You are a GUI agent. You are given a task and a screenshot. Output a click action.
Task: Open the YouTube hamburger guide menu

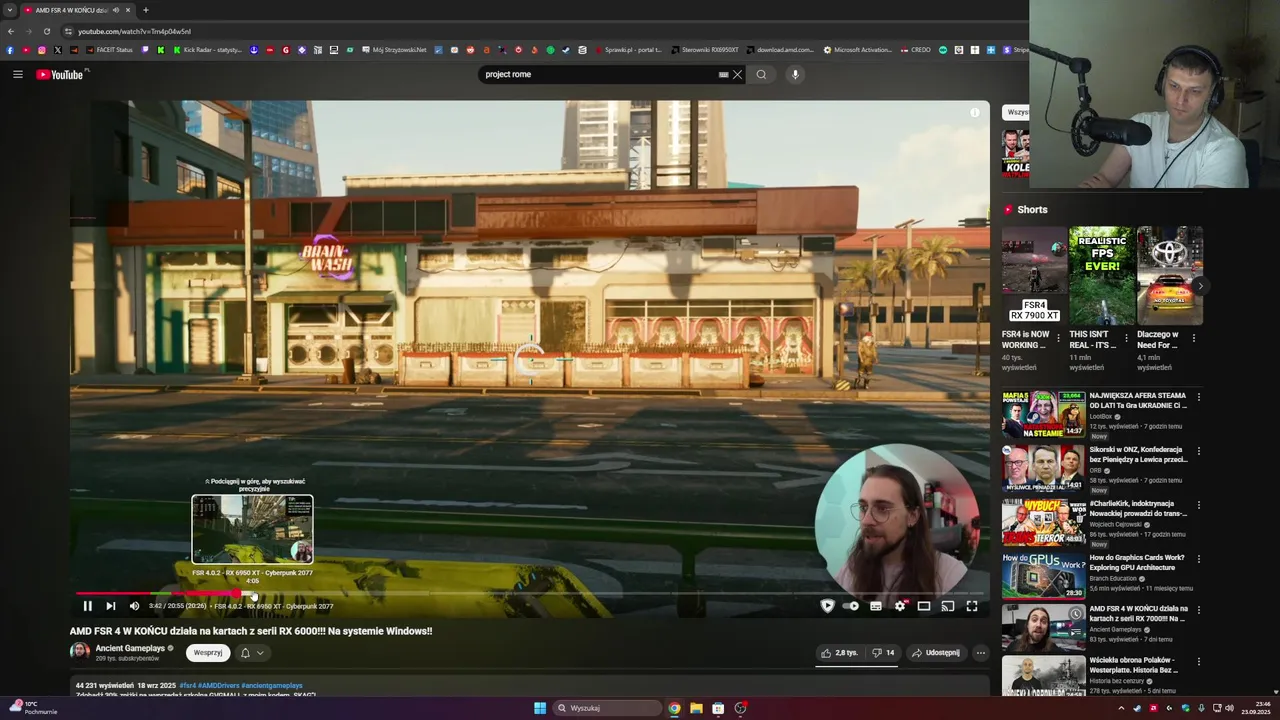(17, 74)
